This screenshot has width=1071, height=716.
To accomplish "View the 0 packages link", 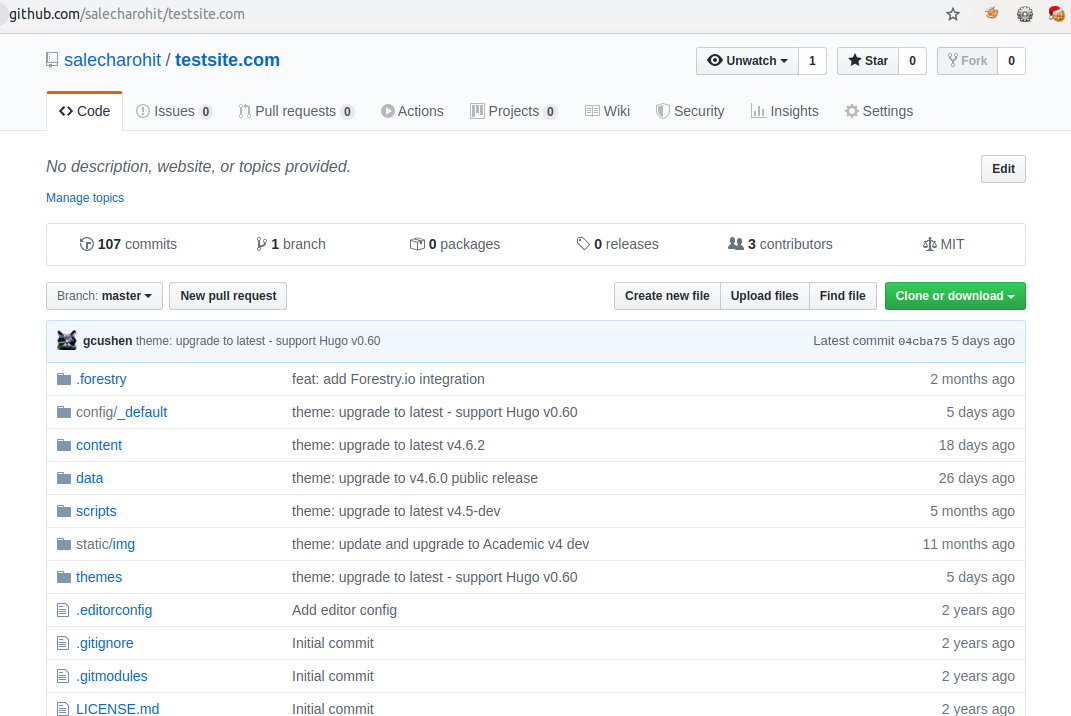I will [455, 244].
